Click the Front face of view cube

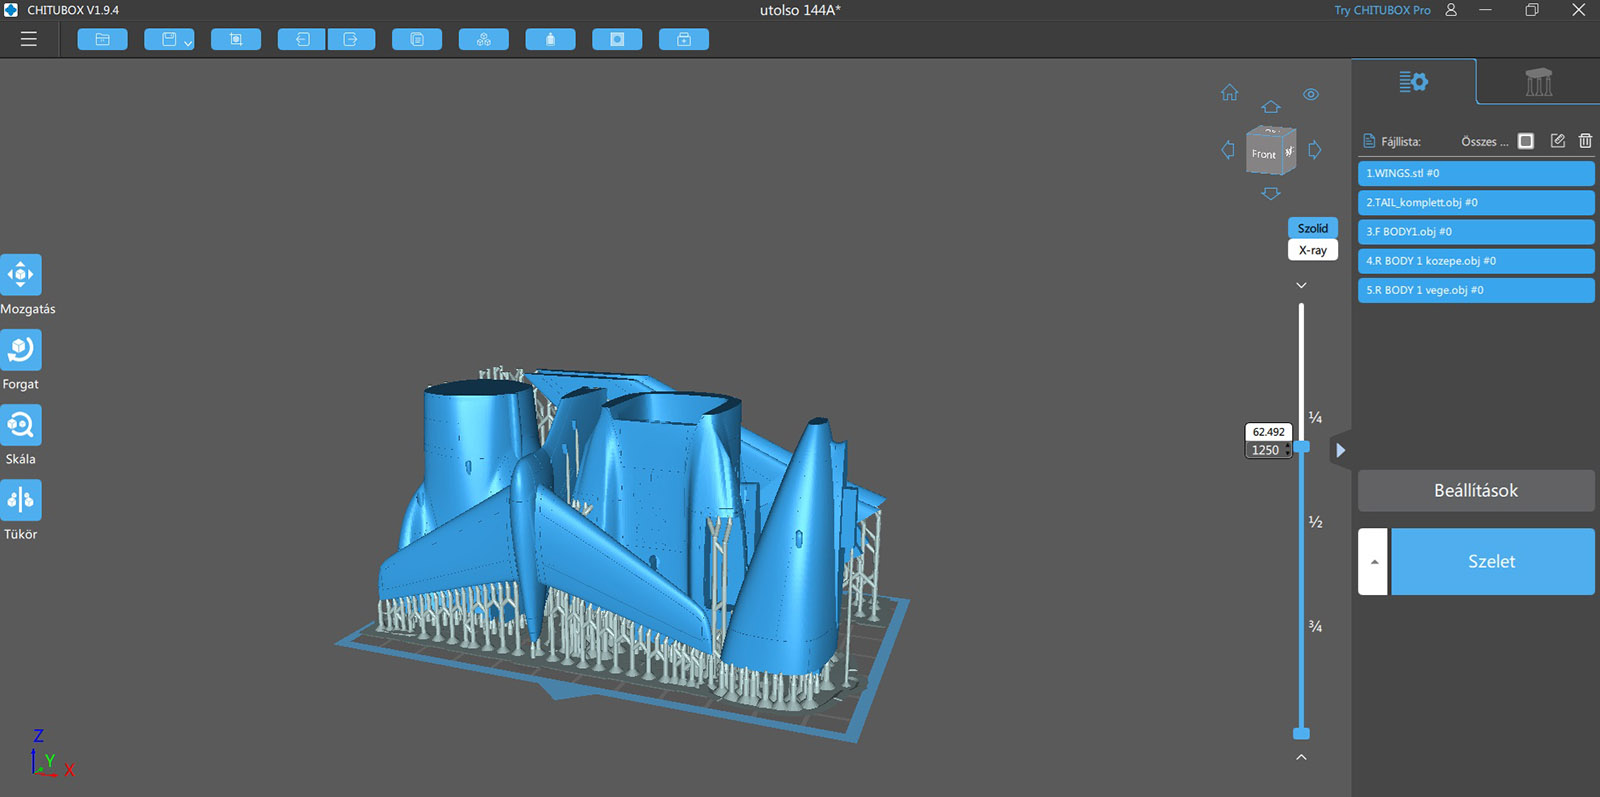click(x=1263, y=154)
